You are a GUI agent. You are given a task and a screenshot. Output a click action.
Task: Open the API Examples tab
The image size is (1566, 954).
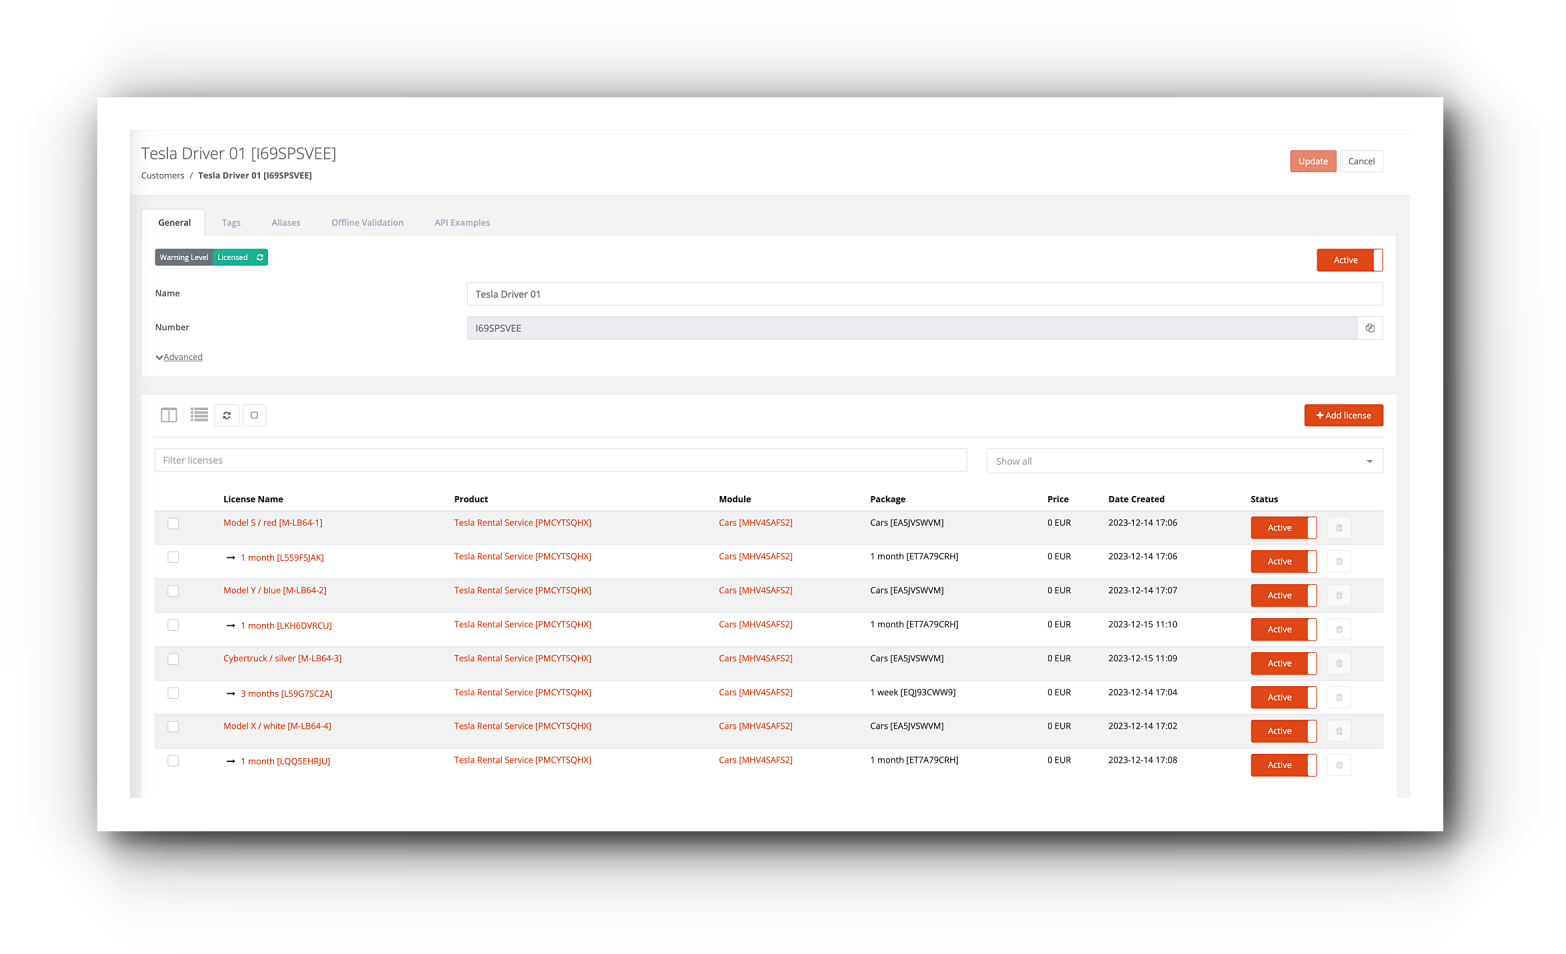tap(462, 223)
